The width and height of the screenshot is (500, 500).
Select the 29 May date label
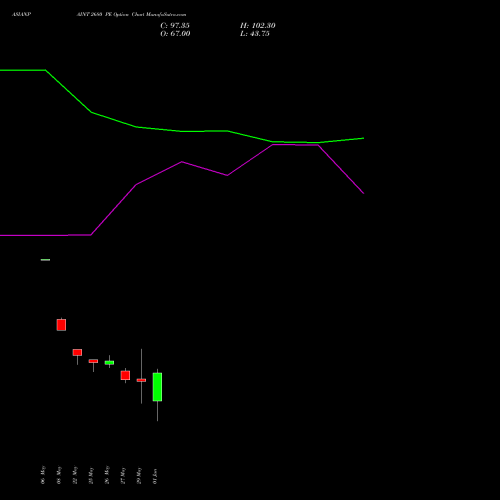[139, 475]
